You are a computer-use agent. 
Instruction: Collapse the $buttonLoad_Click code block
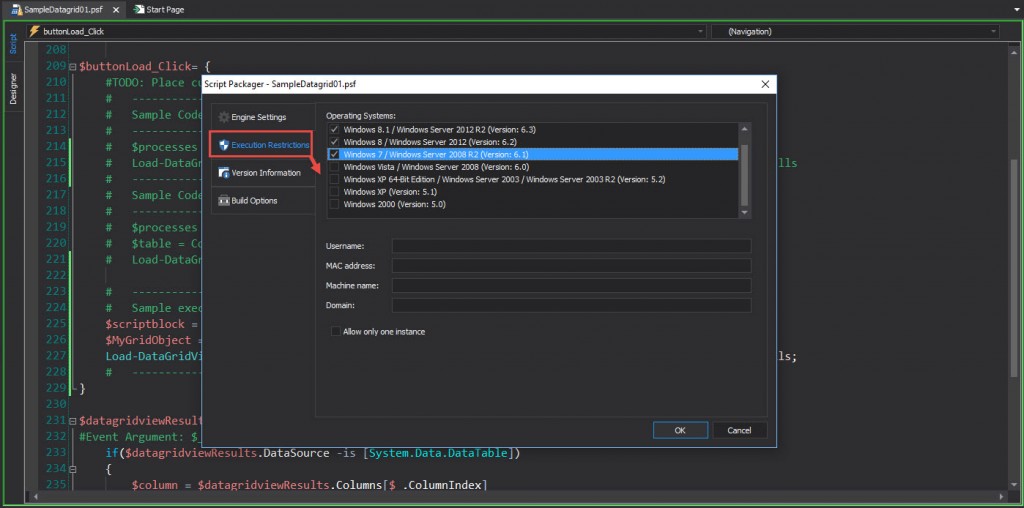72,67
